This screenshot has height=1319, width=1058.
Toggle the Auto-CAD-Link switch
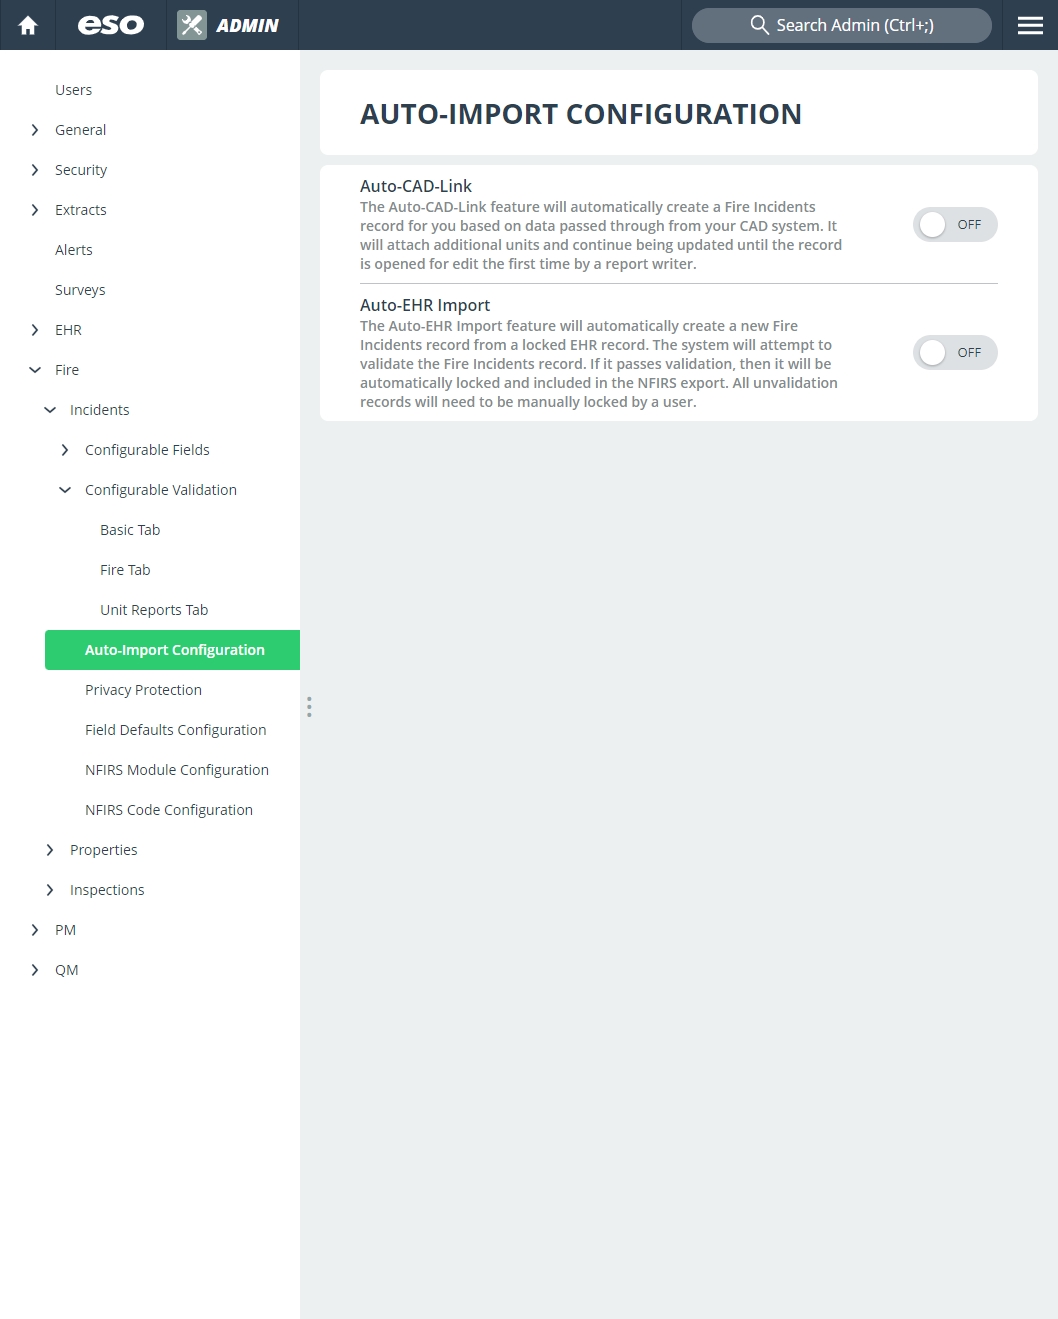click(x=955, y=225)
